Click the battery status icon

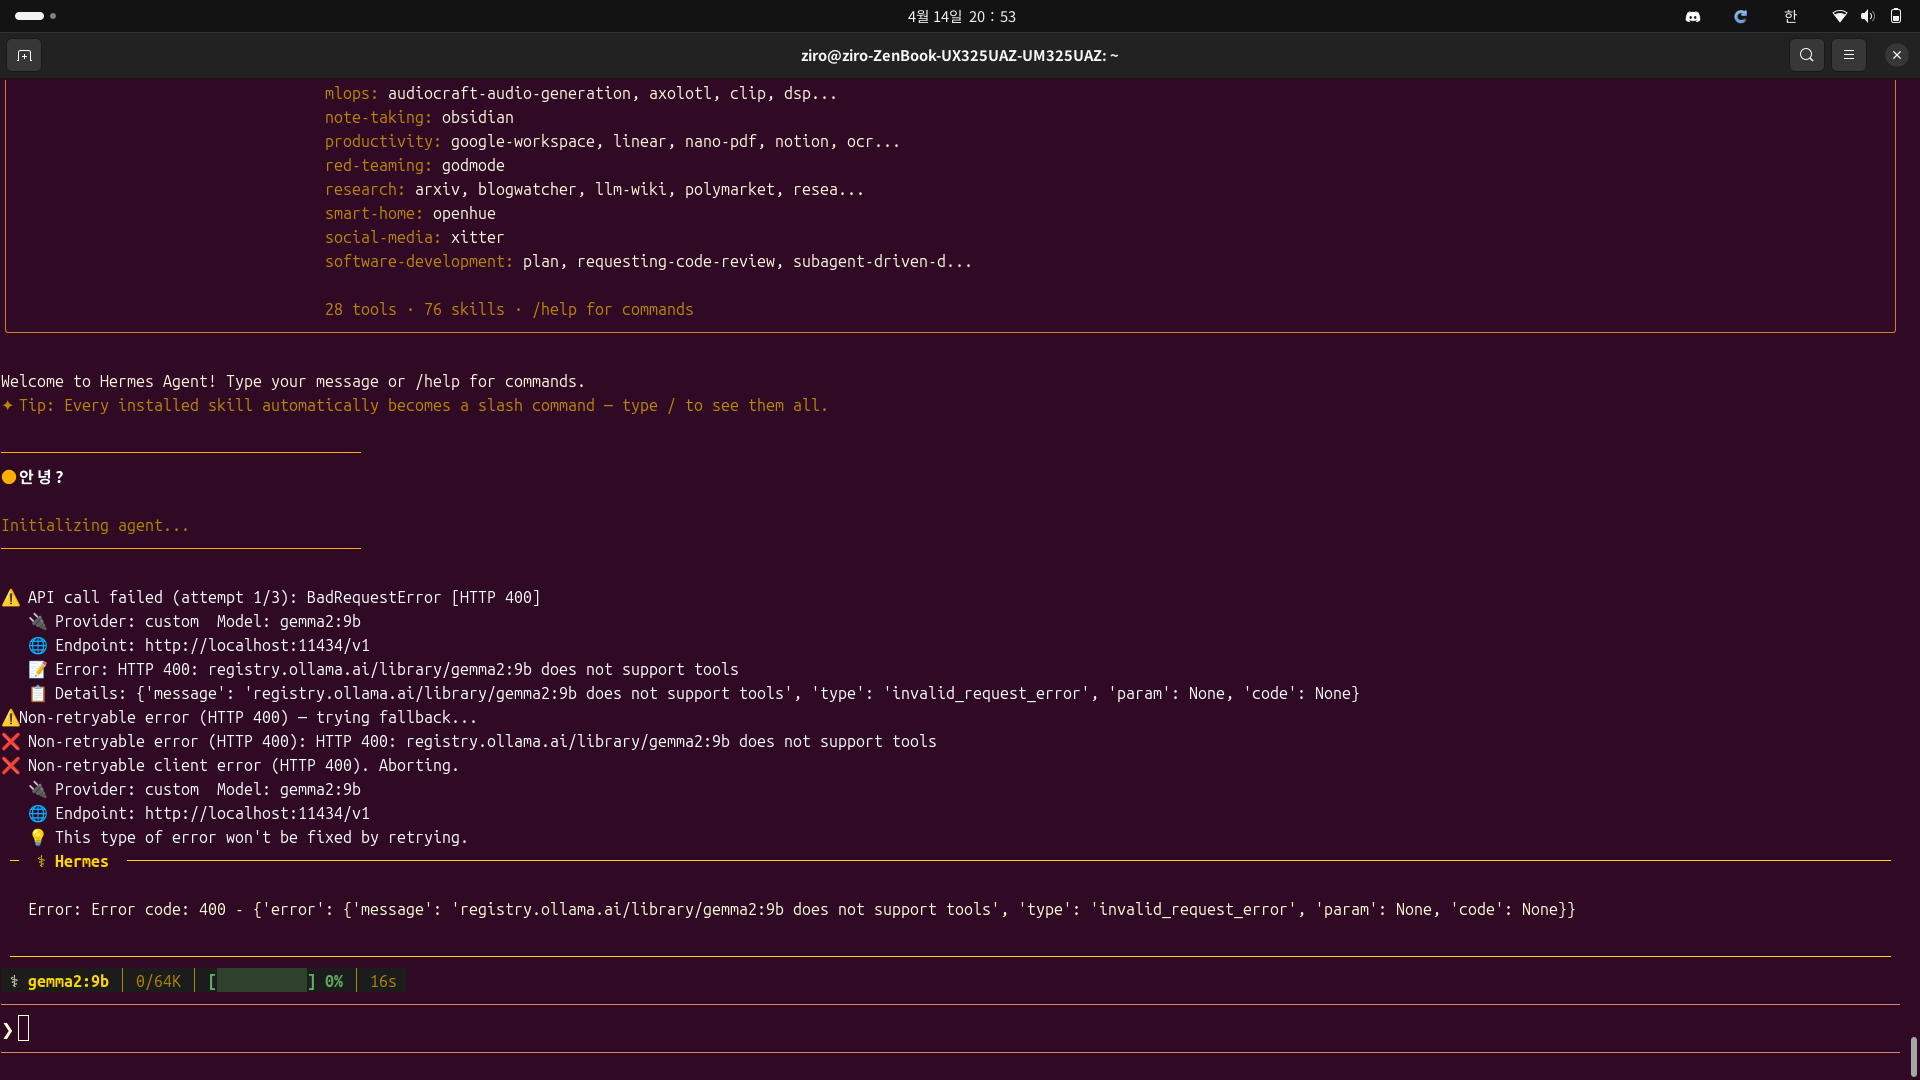pos(1895,16)
